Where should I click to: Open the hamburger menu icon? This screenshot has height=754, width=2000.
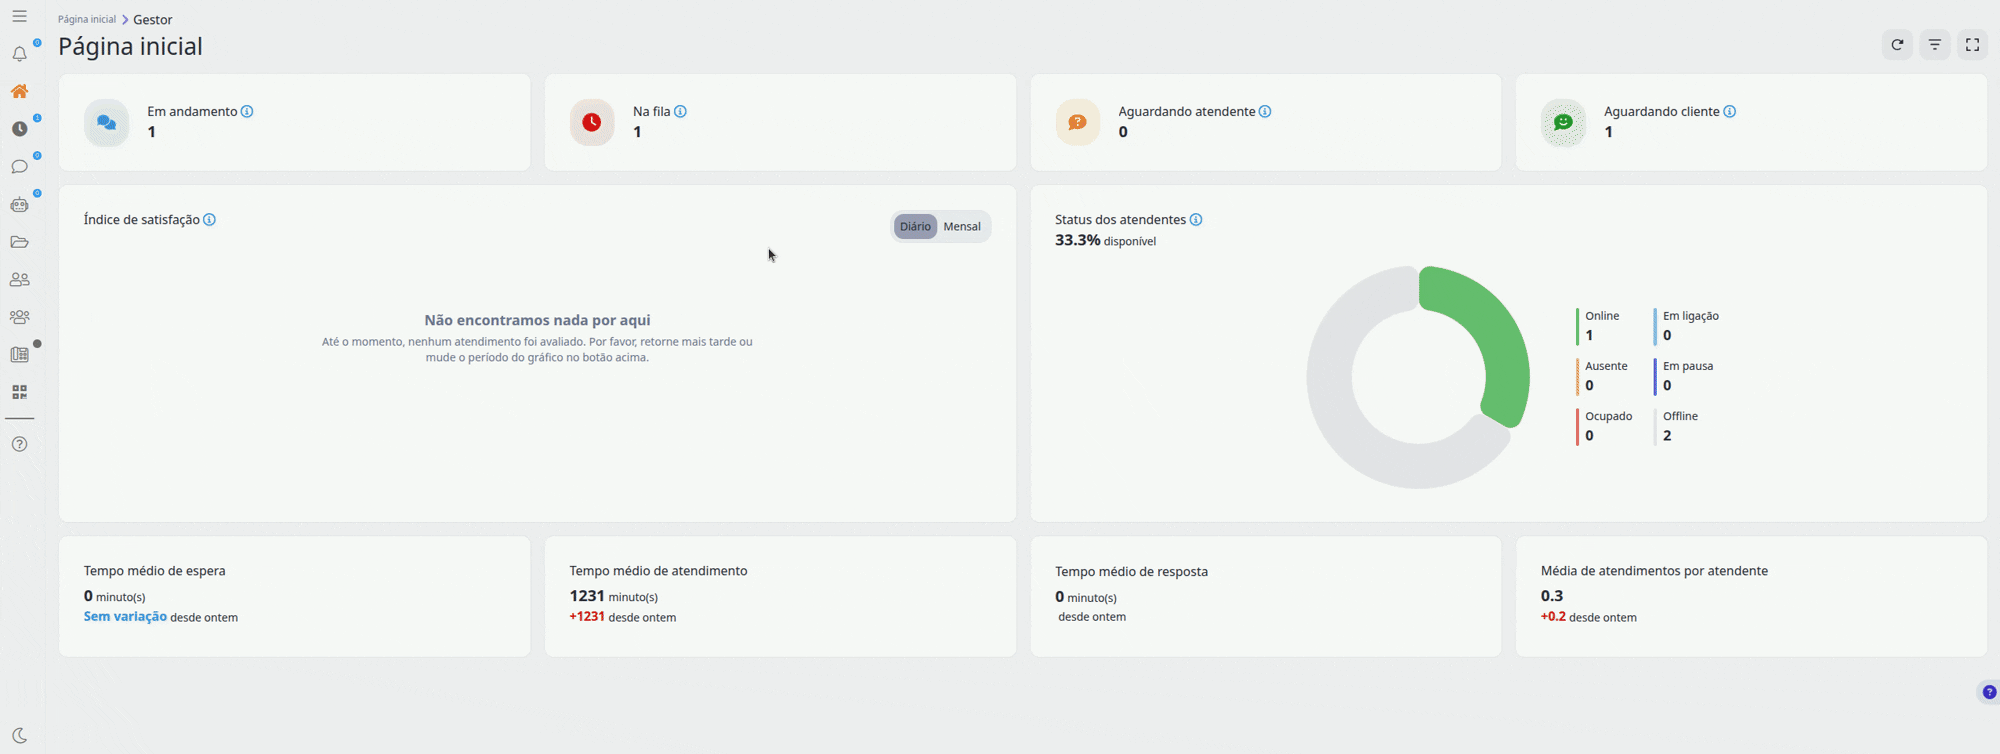(19, 17)
